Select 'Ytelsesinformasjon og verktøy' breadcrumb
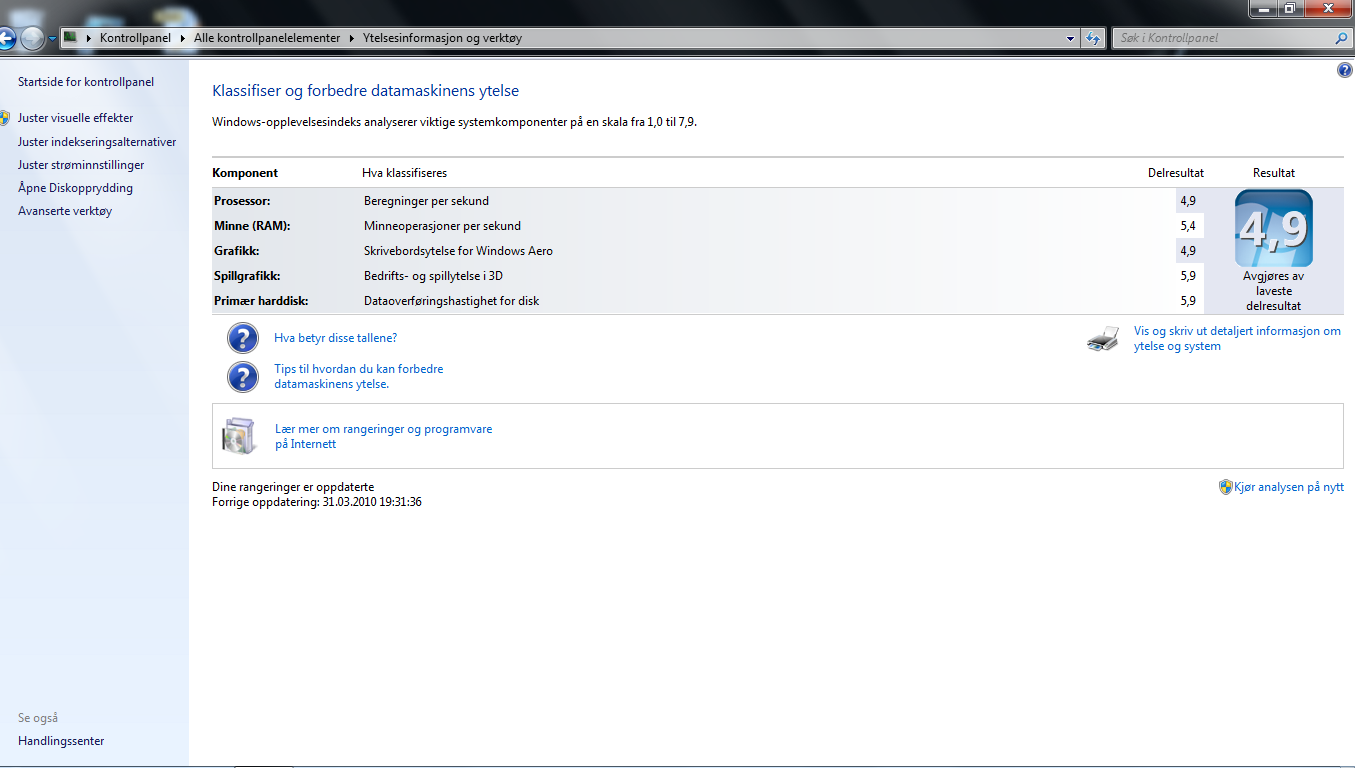The height and width of the screenshot is (768, 1366). (442, 38)
